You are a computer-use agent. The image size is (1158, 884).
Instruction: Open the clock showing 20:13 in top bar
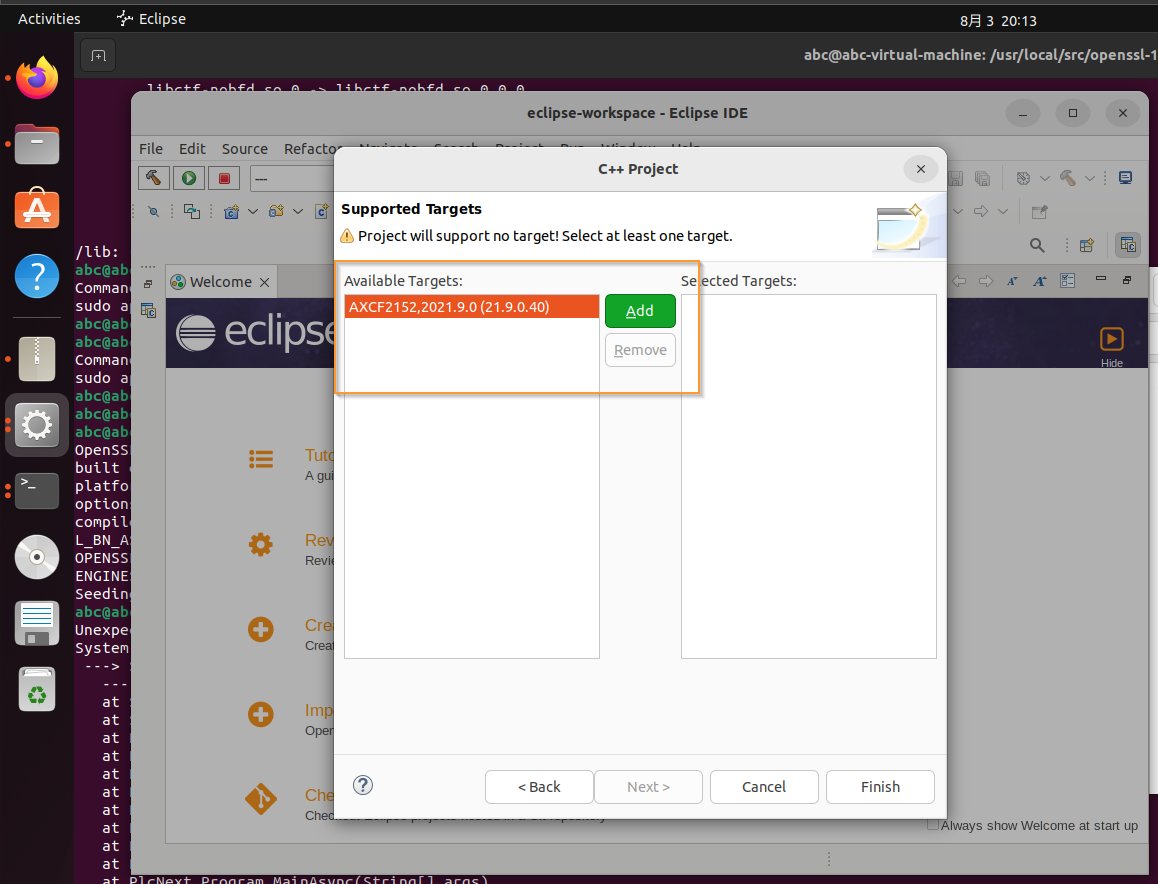point(998,21)
